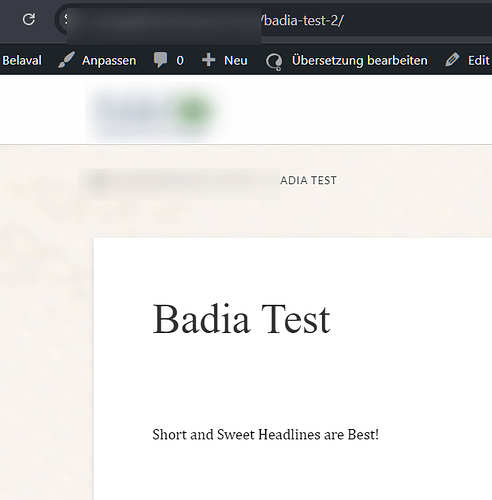Viewport: 492px width, 500px height.
Task: Click the plus icon next to Neu
Action: (208, 60)
